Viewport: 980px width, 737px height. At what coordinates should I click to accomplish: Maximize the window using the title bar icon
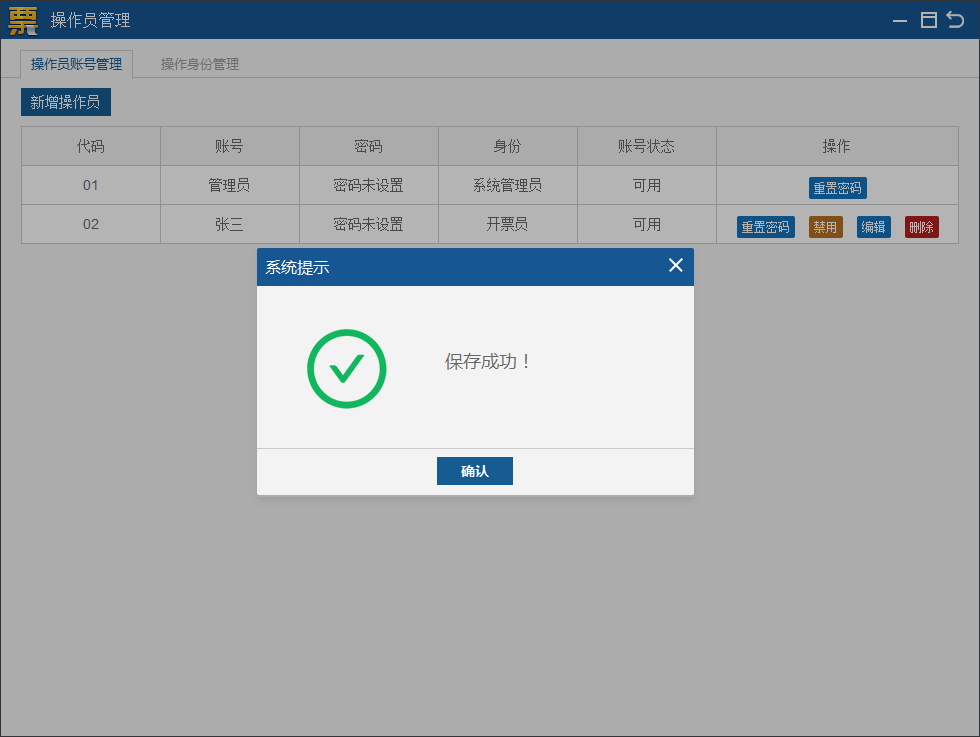(929, 20)
